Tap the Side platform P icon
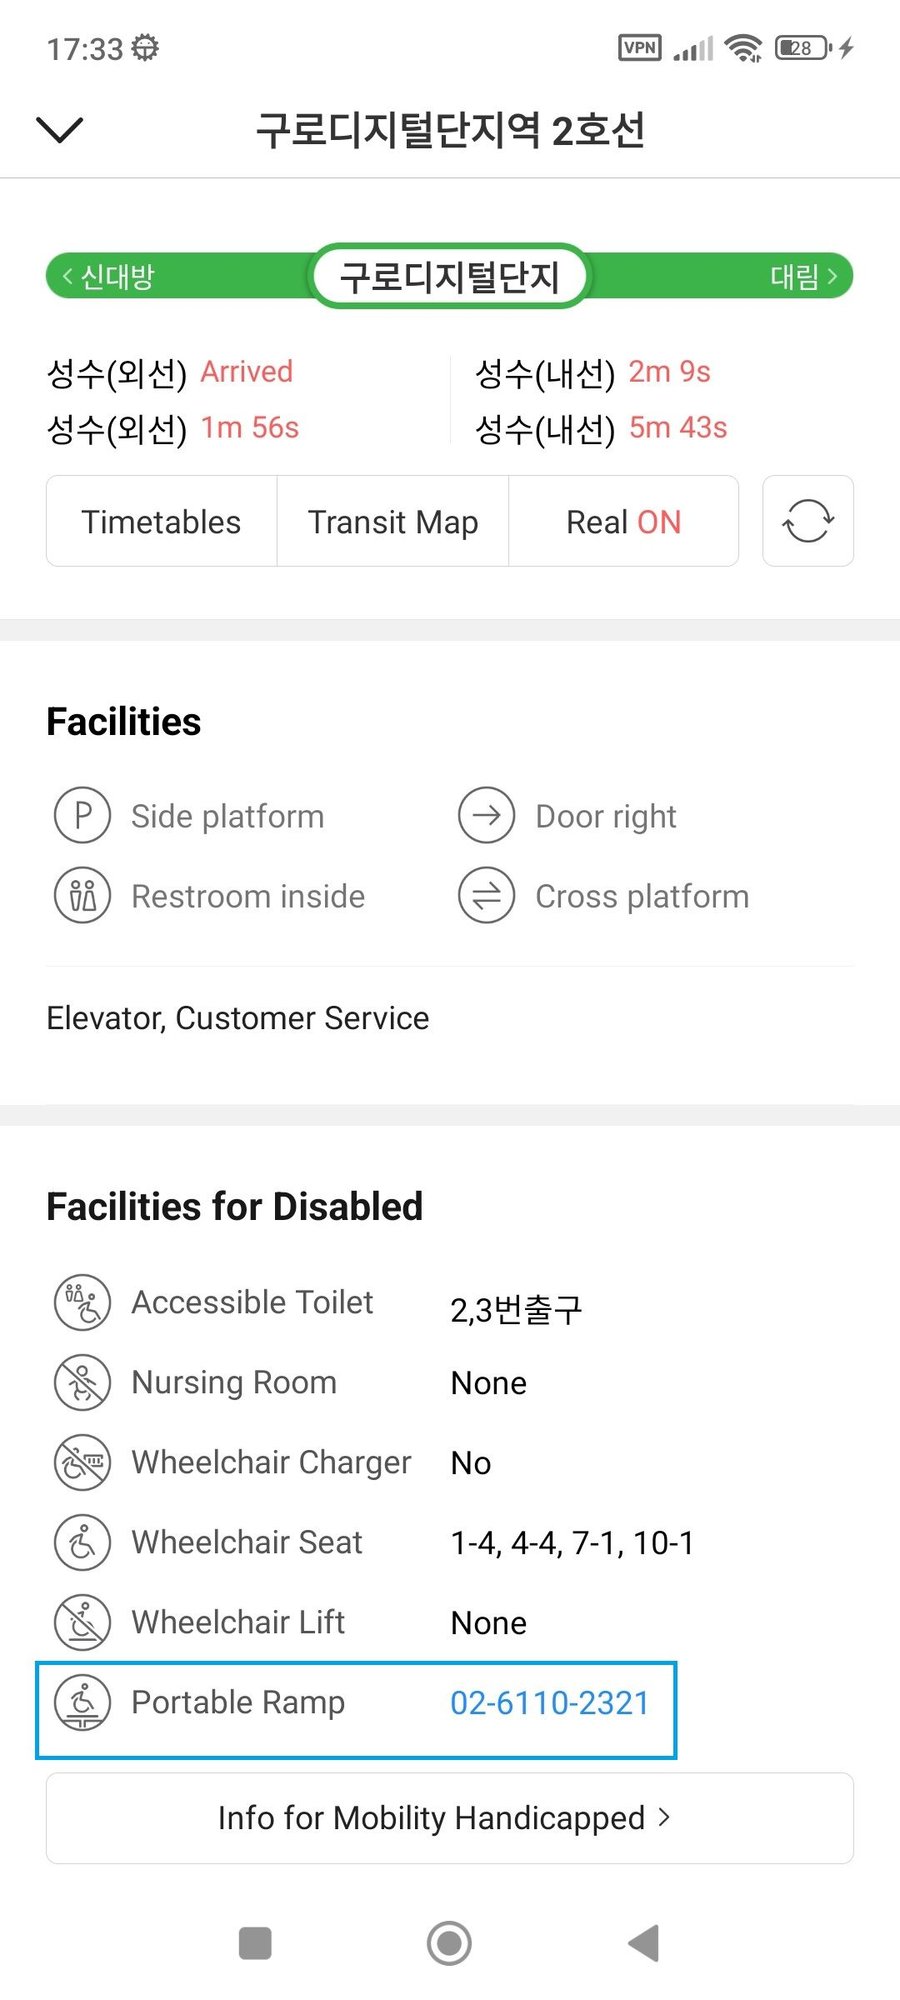Viewport: 900px width, 2000px height. pos(83,816)
